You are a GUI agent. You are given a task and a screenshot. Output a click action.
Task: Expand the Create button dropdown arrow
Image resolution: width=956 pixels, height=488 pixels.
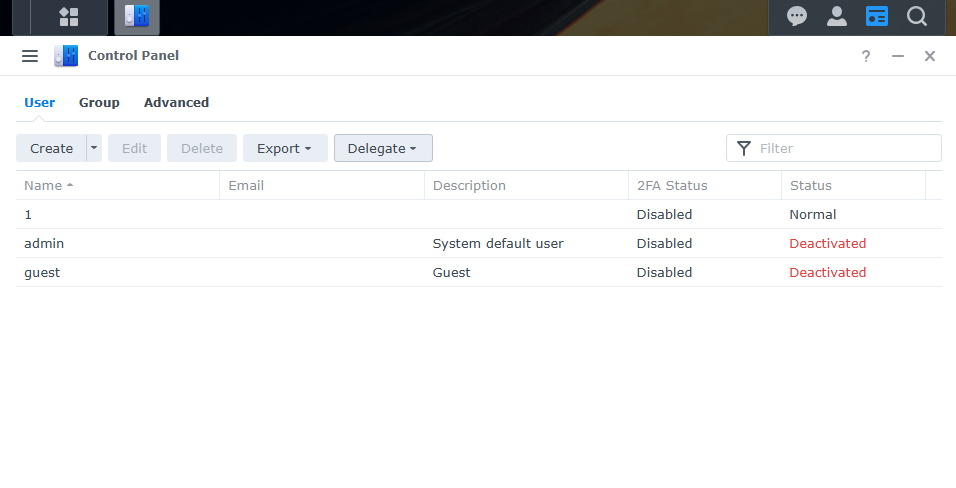point(95,148)
